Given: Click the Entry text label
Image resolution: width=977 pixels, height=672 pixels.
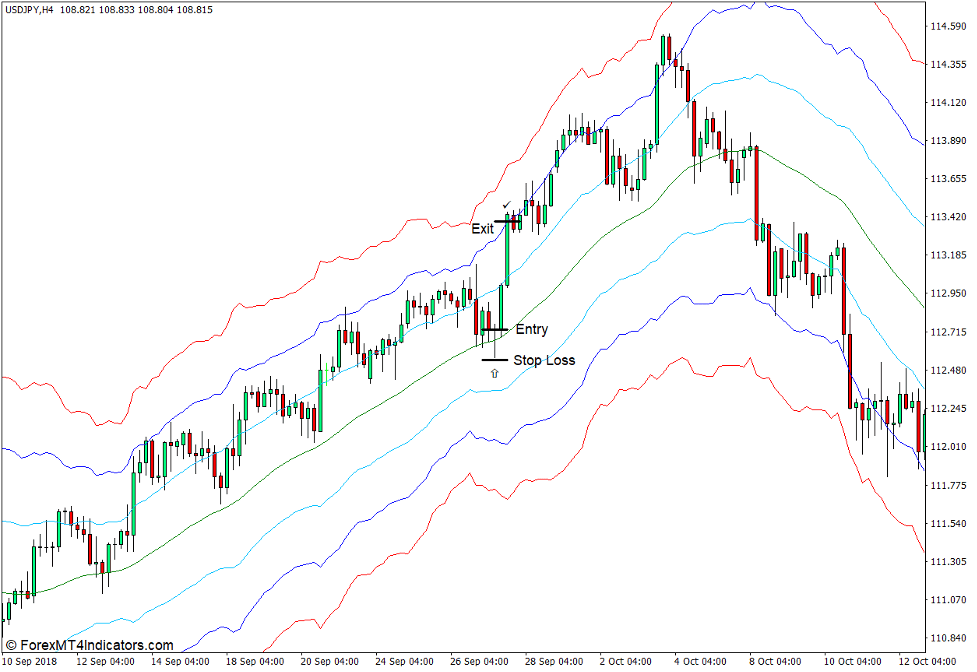Looking at the screenshot, I should 532,329.
